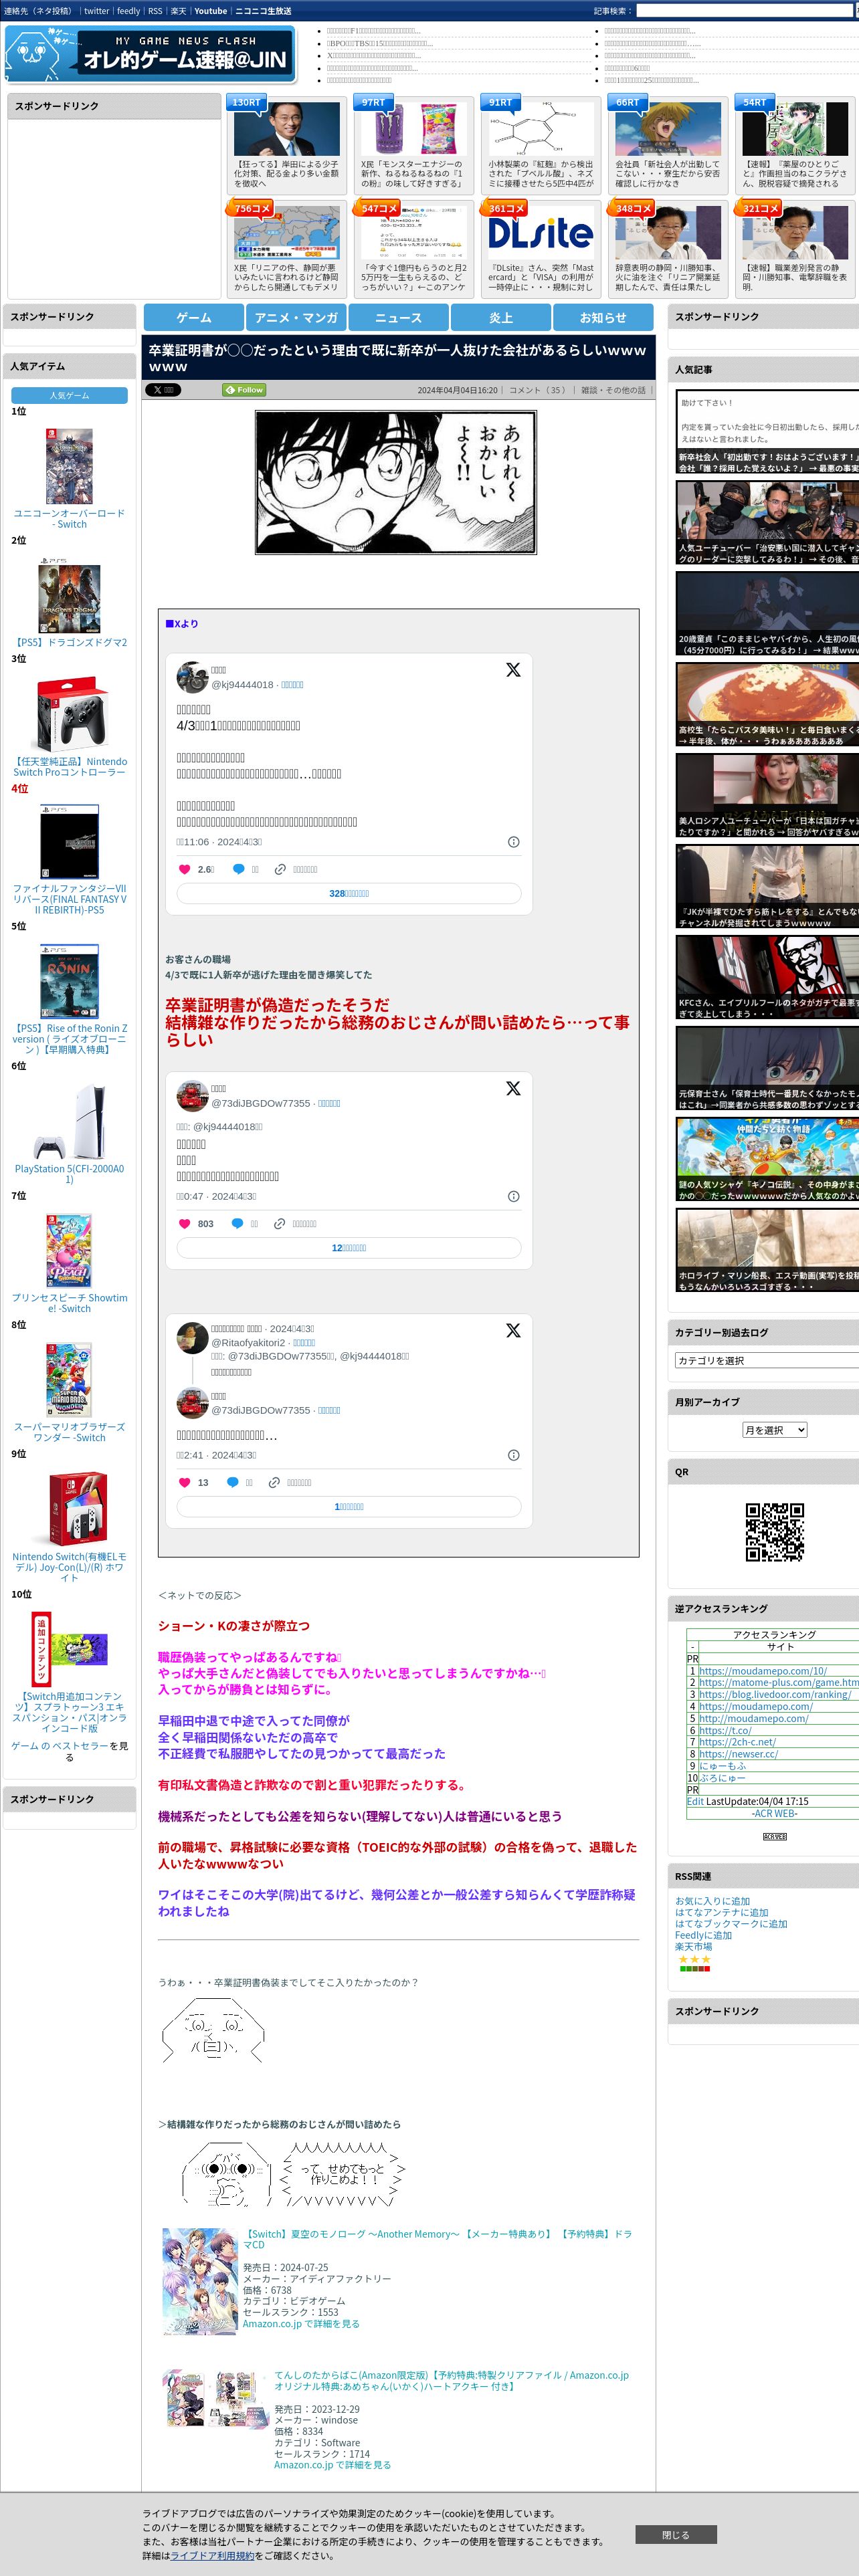This screenshot has width=859, height=2576.
Task: Click the twitter link in top bar
Action: coord(96,11)
